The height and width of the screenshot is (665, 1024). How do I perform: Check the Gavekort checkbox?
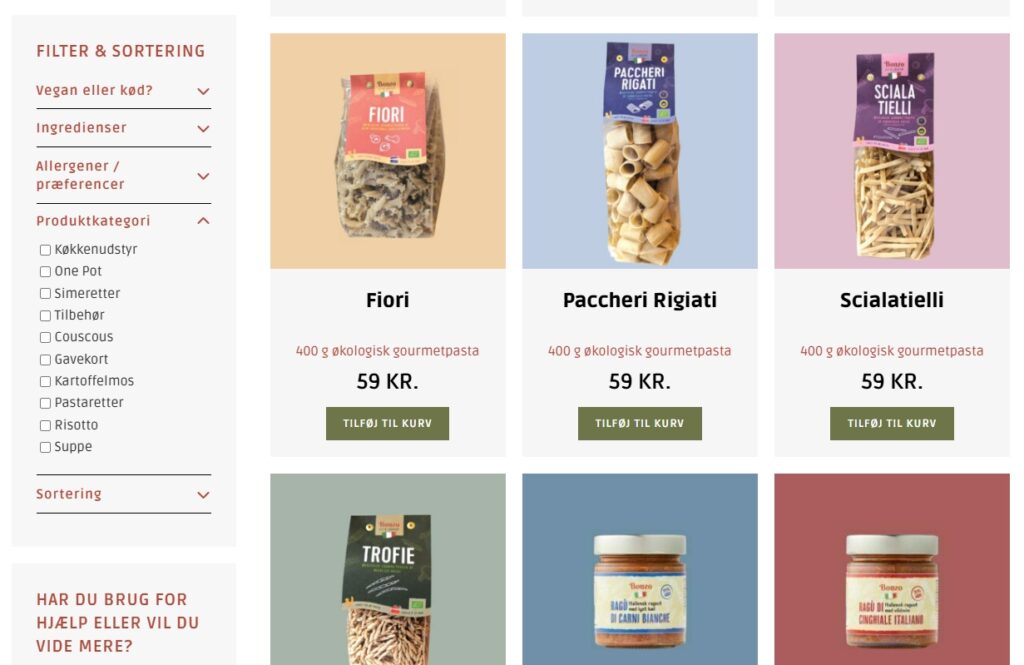tap(45, 360)
